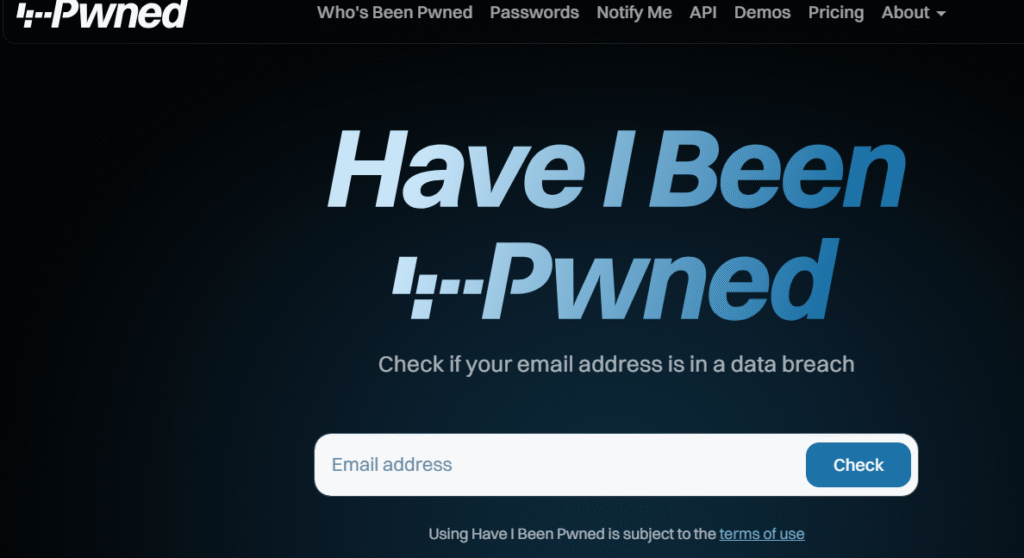Click the "Using Have I Been Pwned" notice text
This screenshot has width=1024, height=558.
pyautogui.click(x=572, y=534)
